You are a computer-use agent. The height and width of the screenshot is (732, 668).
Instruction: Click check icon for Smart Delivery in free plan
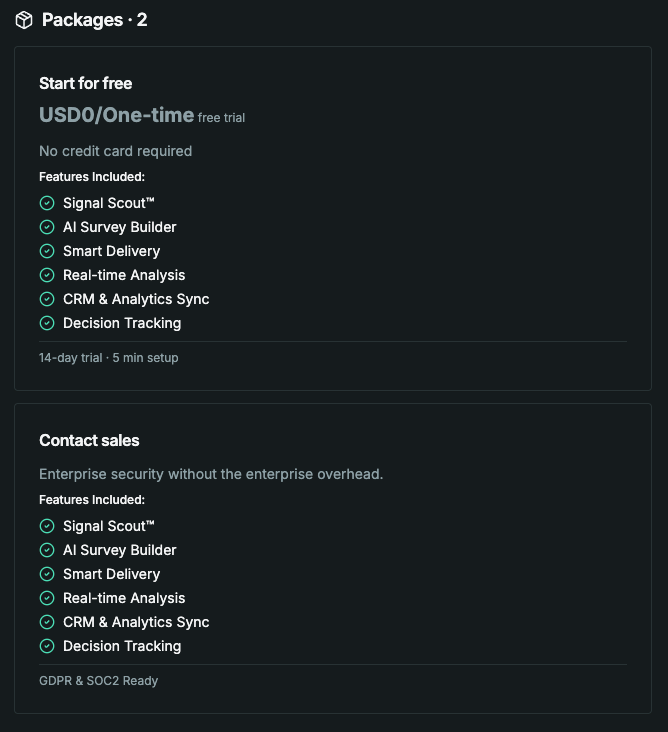[x=47, y=251]
